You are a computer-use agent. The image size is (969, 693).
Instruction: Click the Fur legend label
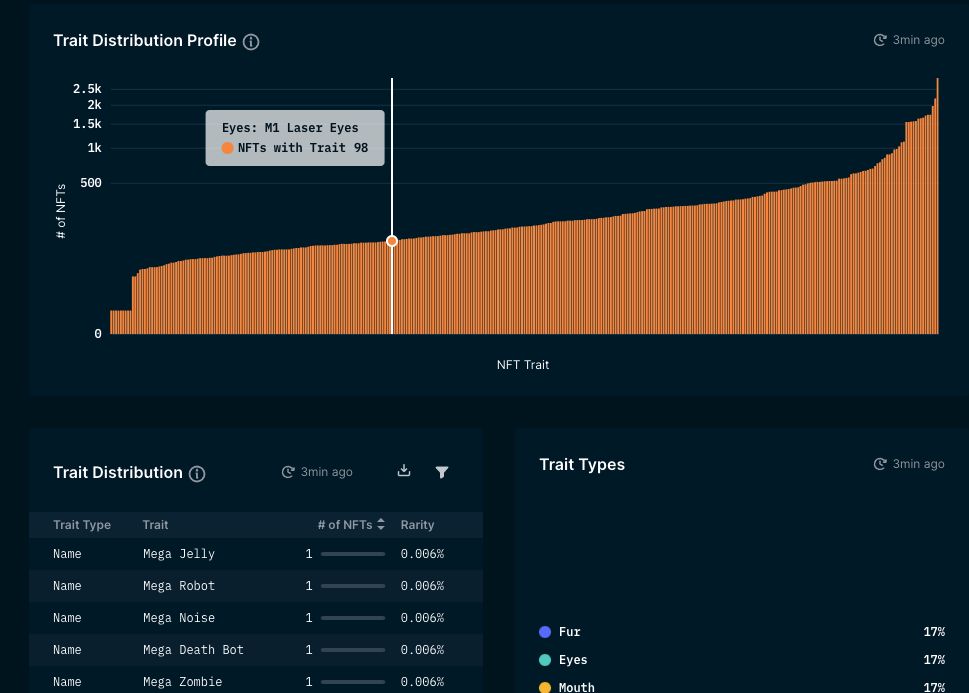tap(570, 632)
